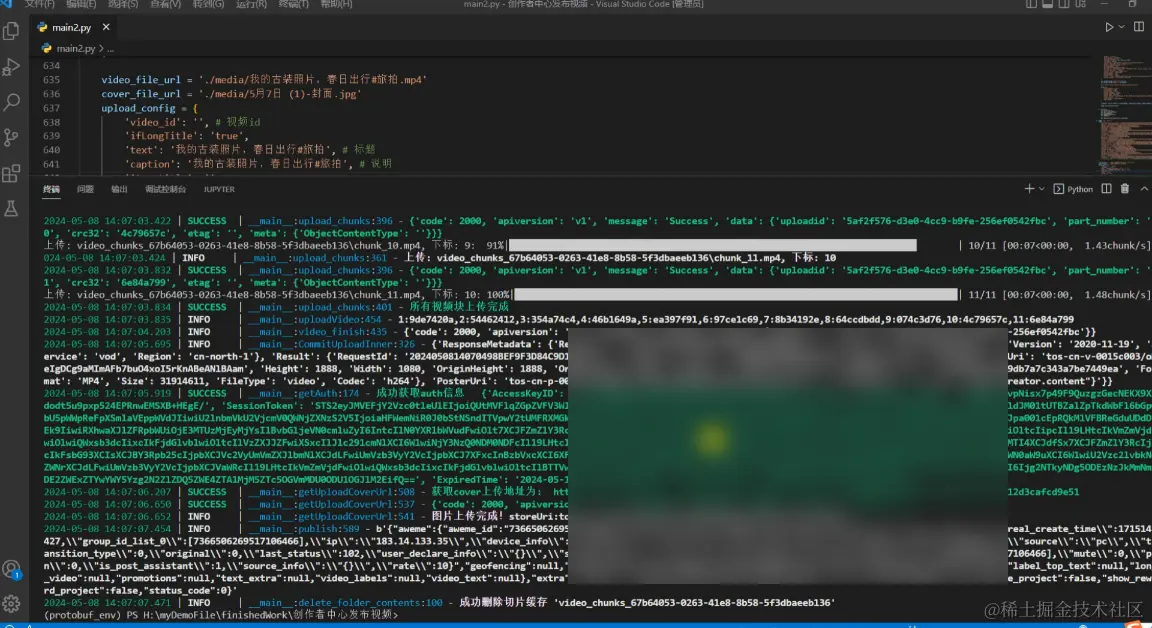Open the Manage gear settings menu

point(11,604)
